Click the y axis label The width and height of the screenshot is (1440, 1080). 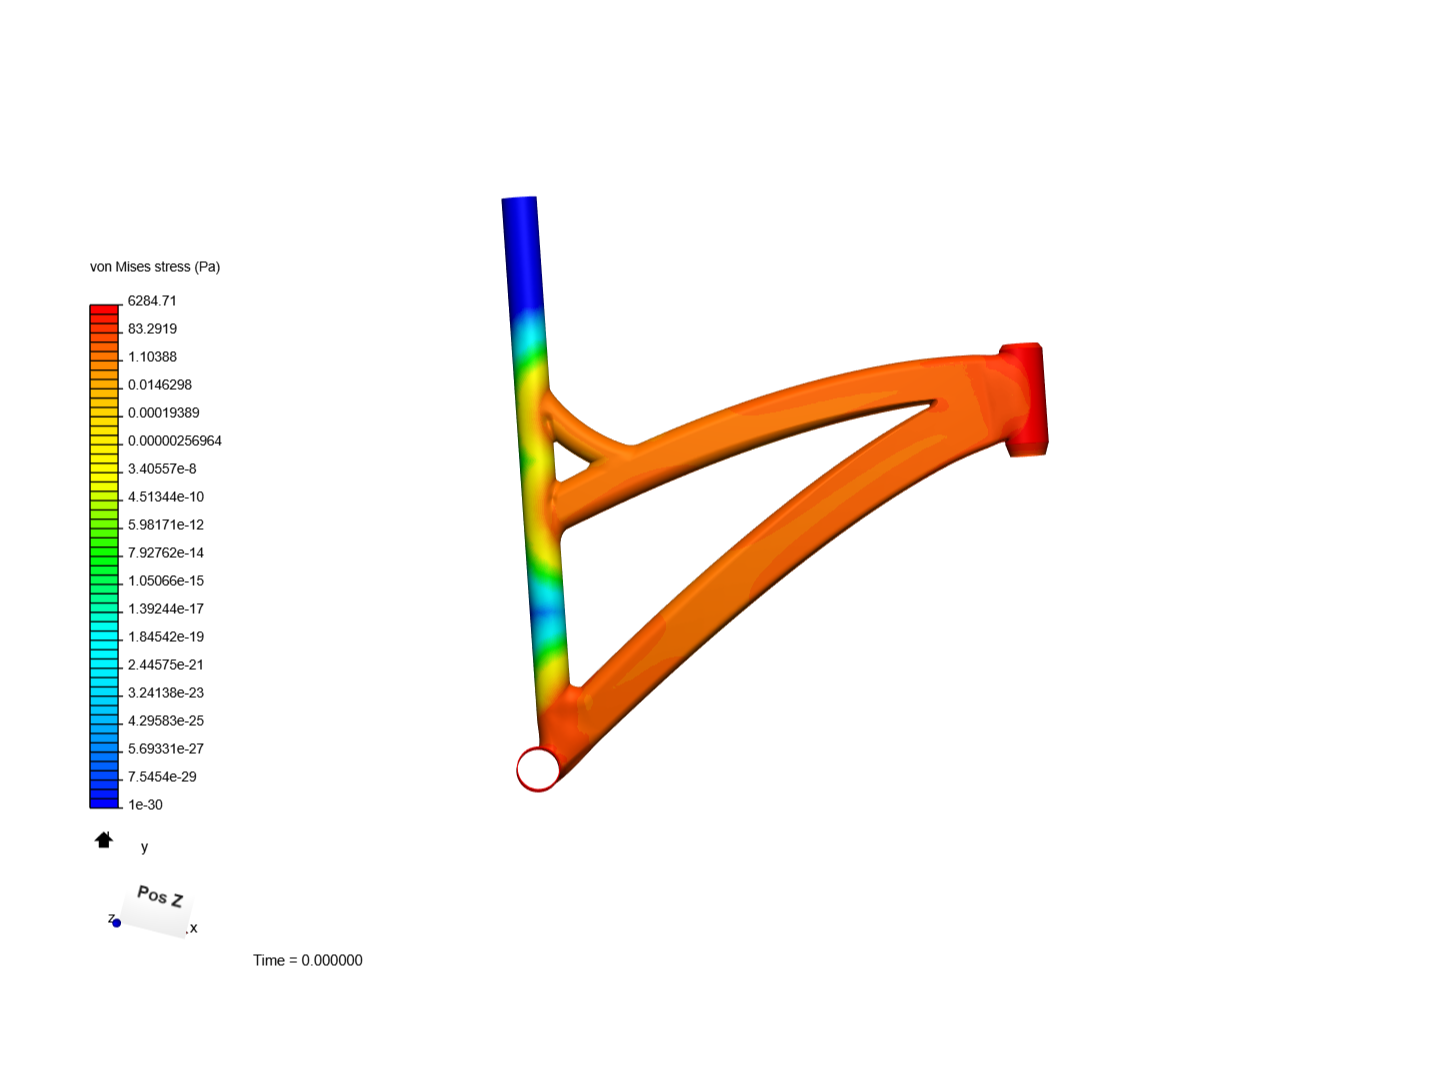pos(144,847)
